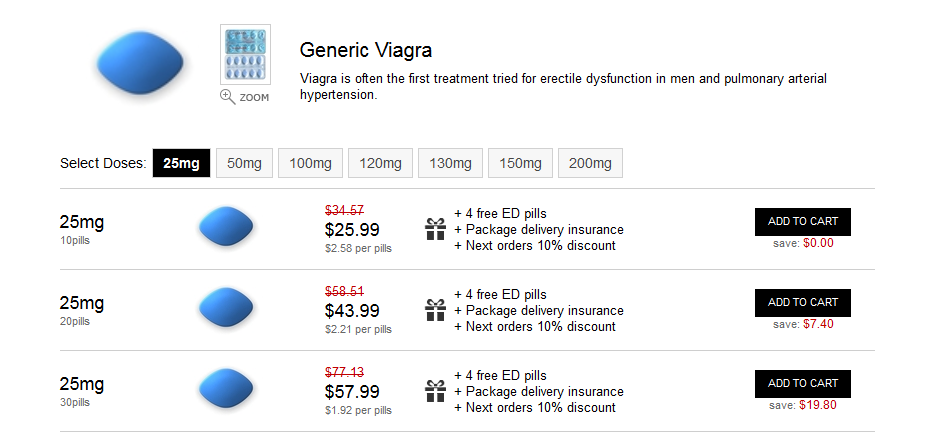Switch to the 100mg dose
This screenshot has height=433, width=950.
click(310, 163)
